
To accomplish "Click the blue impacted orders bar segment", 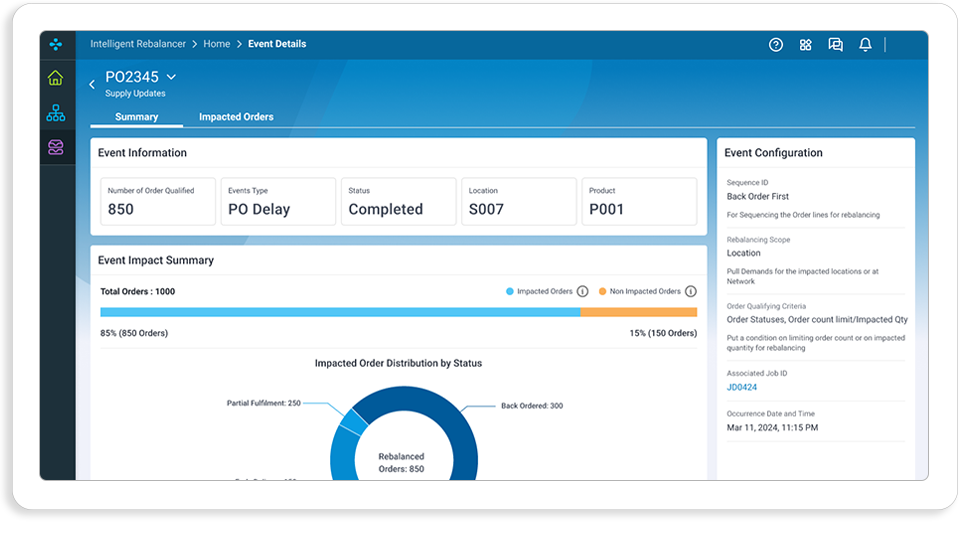I will [340, 312].
